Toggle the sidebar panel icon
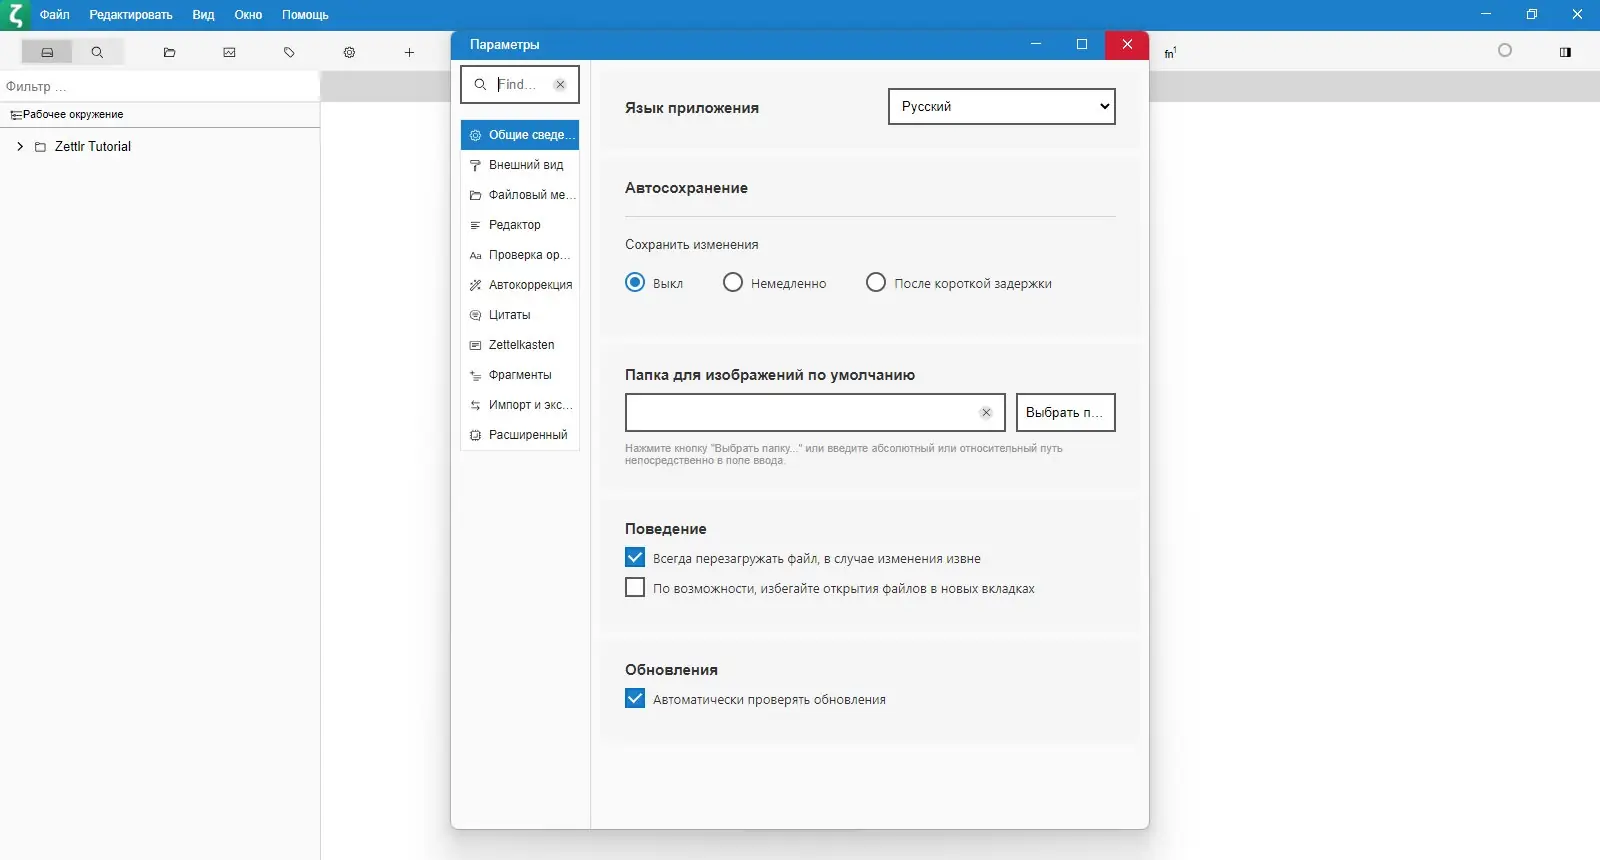This screenshot has height=860, width=1600. click(1565, 52)
